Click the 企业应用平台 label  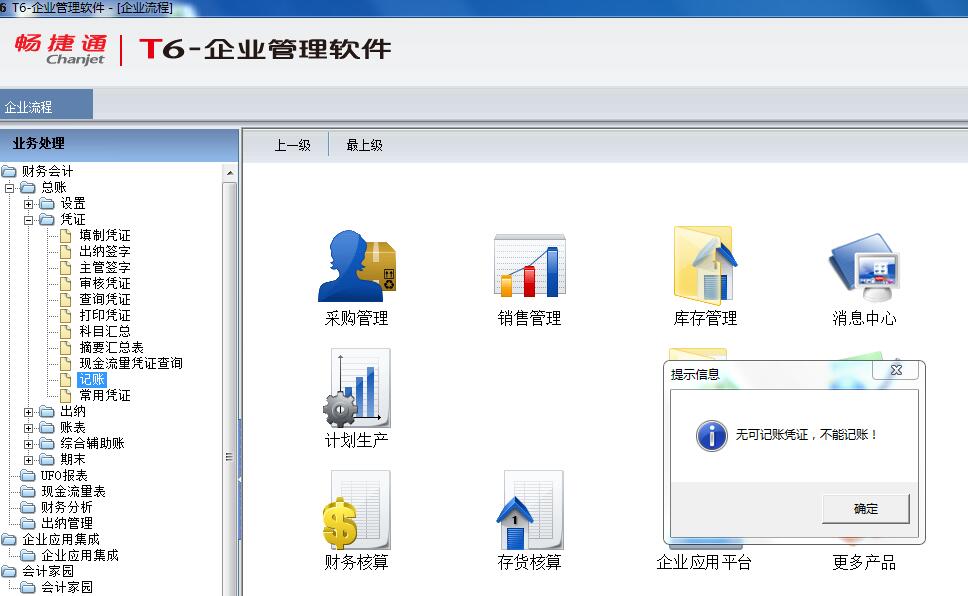[x=704, y=562]
